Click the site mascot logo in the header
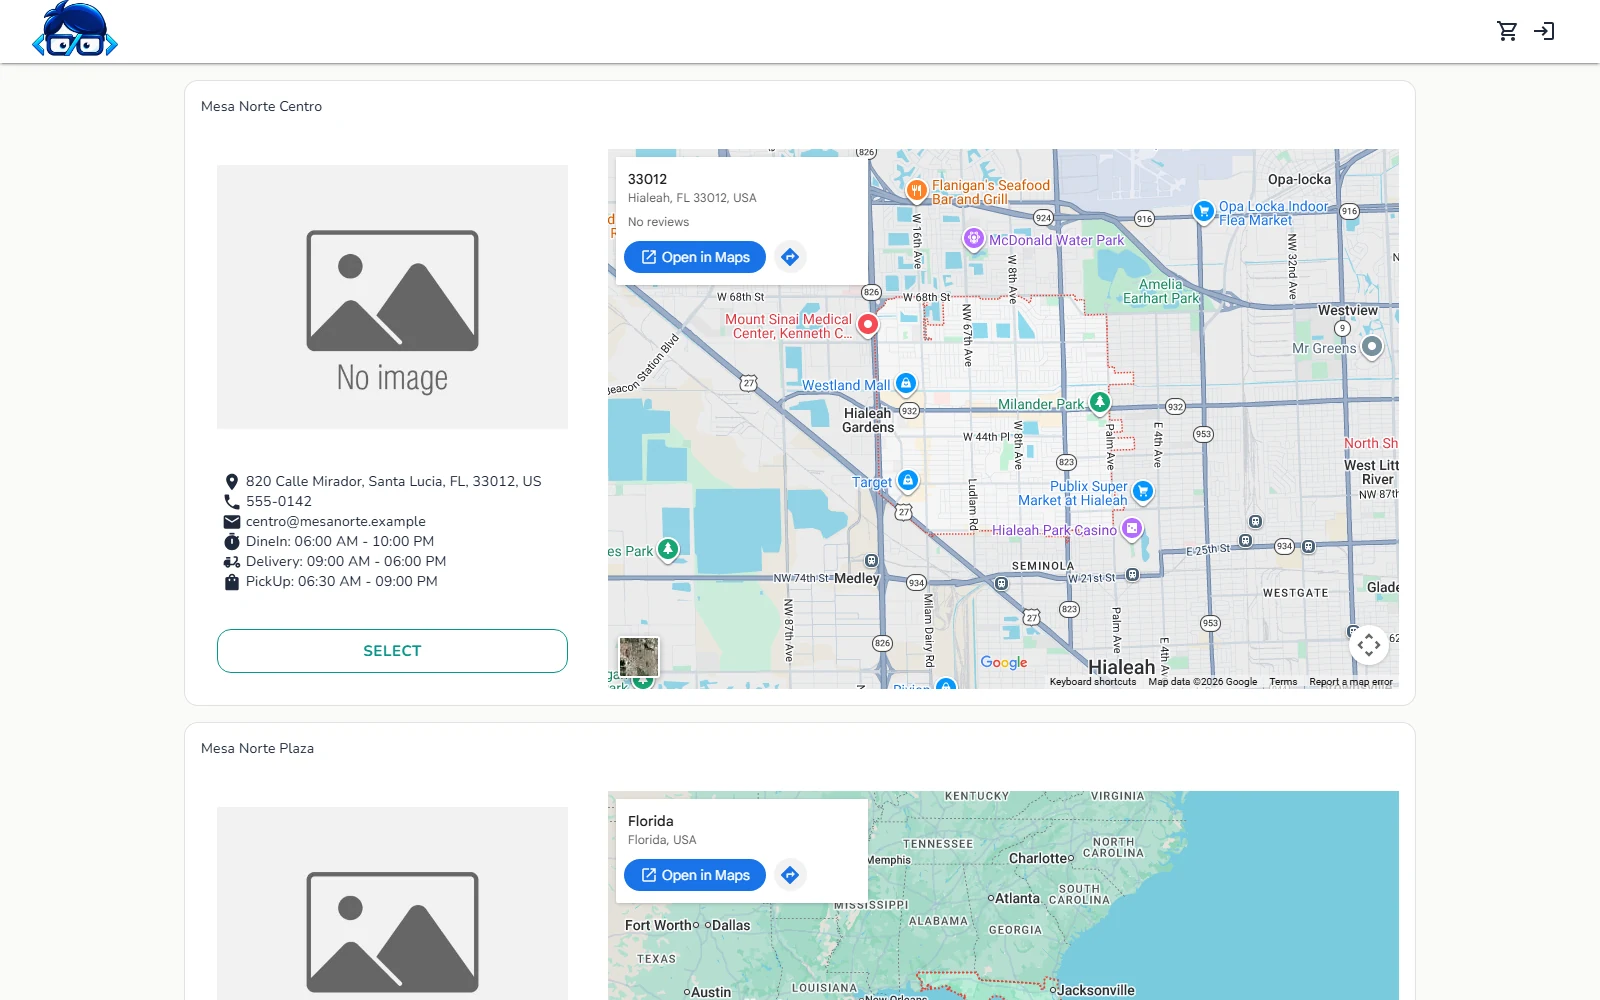The height and width of the screenshot is (1000, 1600). pyautogui.click(x=75, y=29)
